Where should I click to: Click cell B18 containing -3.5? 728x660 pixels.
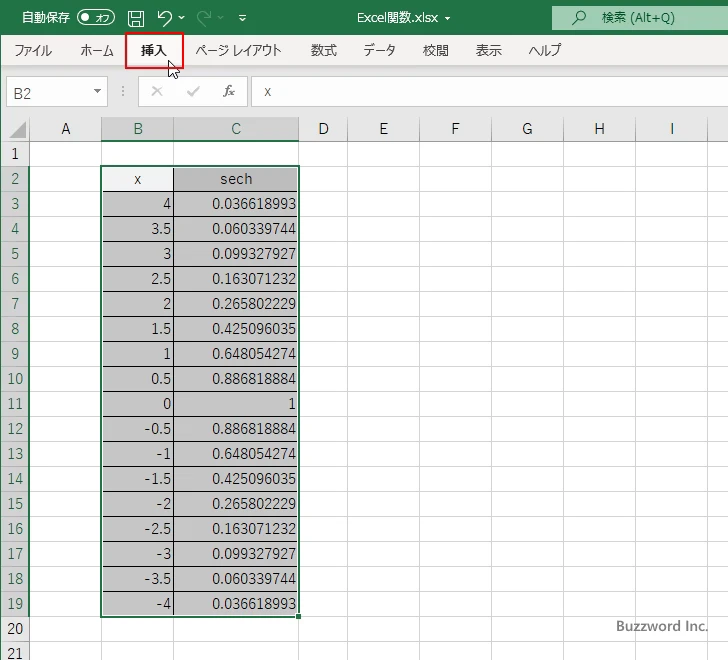click(x=137, y=579)
